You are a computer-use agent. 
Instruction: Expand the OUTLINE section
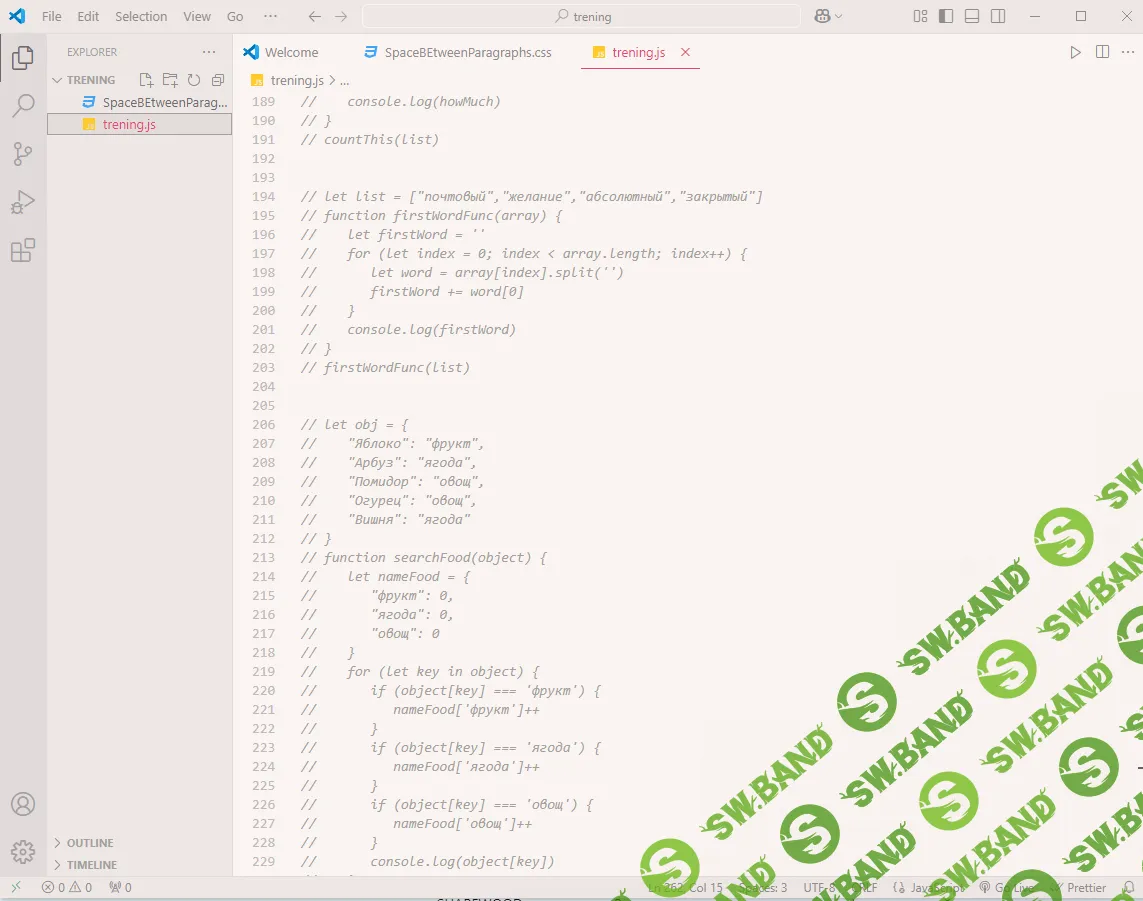(89, 843)
